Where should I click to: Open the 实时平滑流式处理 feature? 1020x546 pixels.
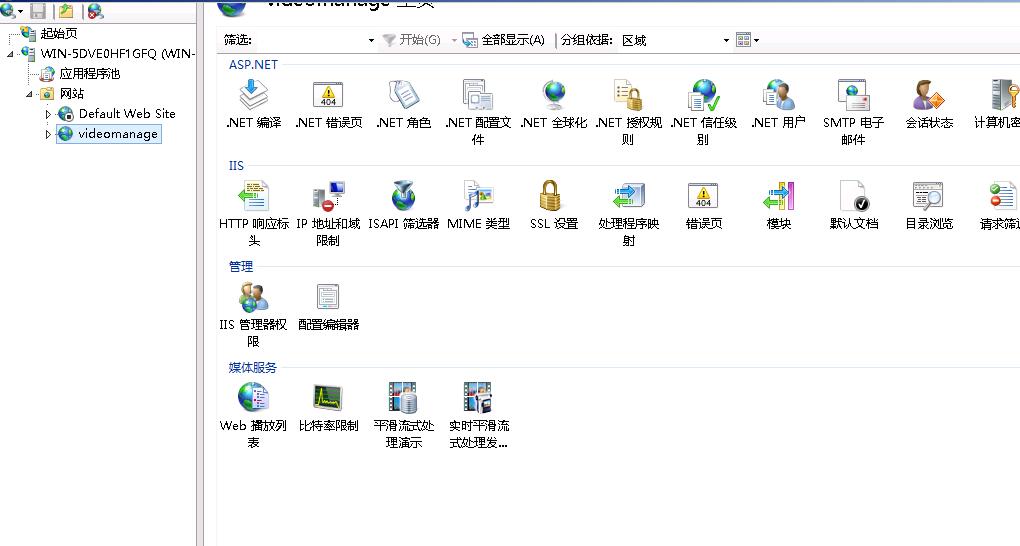[x=478, y=415]
